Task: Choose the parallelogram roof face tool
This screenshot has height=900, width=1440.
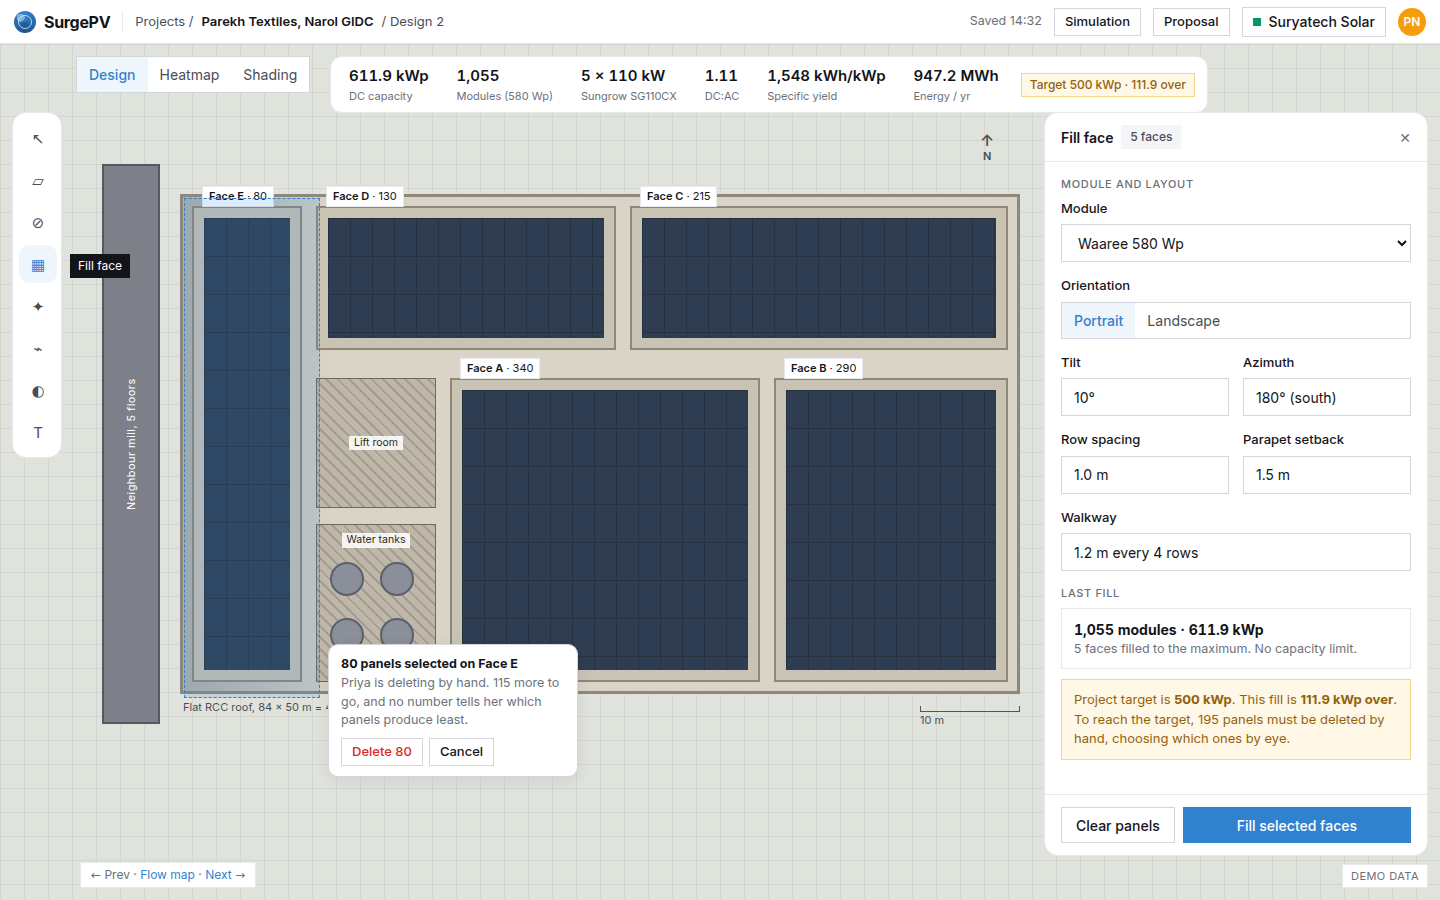Action: [x=38, y=181]
